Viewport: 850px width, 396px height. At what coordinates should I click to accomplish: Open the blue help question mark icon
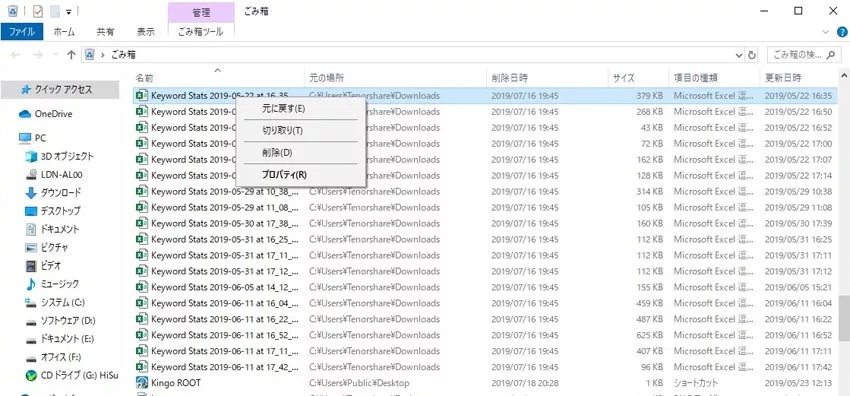(841, 32)
